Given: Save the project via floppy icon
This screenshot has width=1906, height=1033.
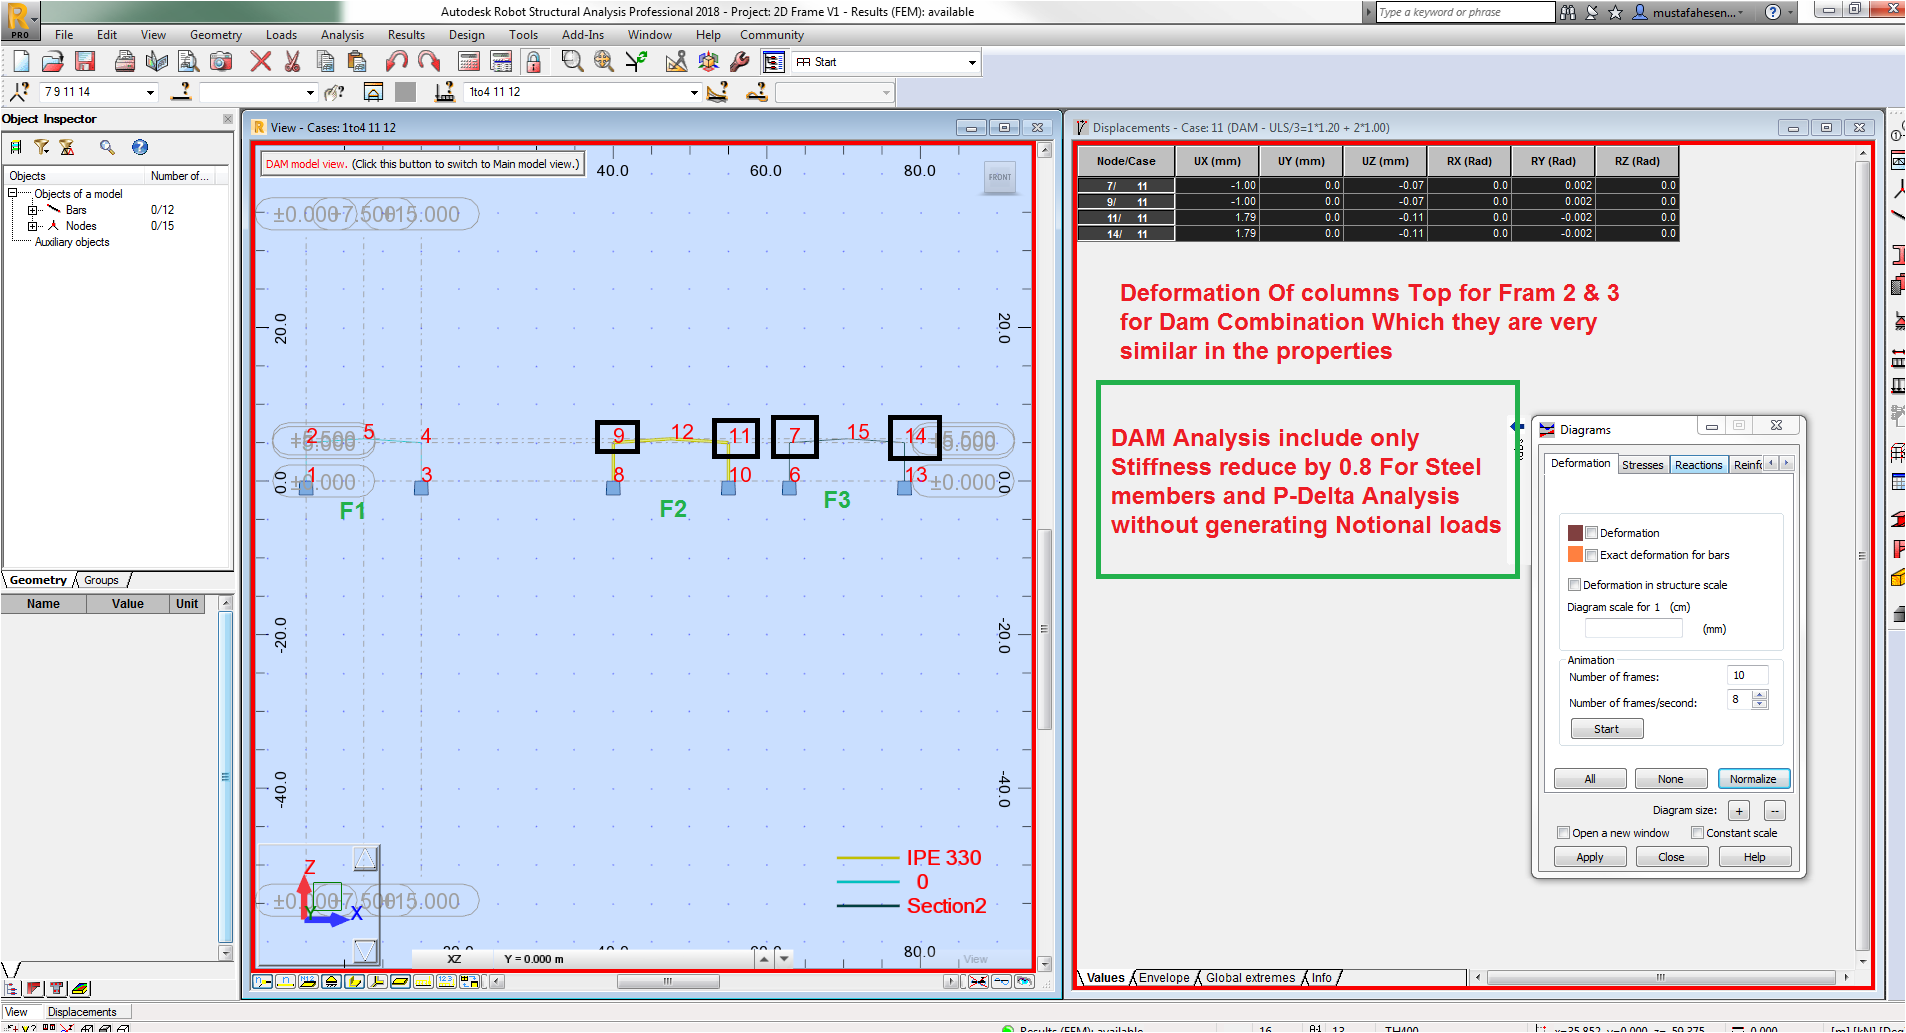Looking at the screenshot, I should pyautogui.click(x=85, y=62).
